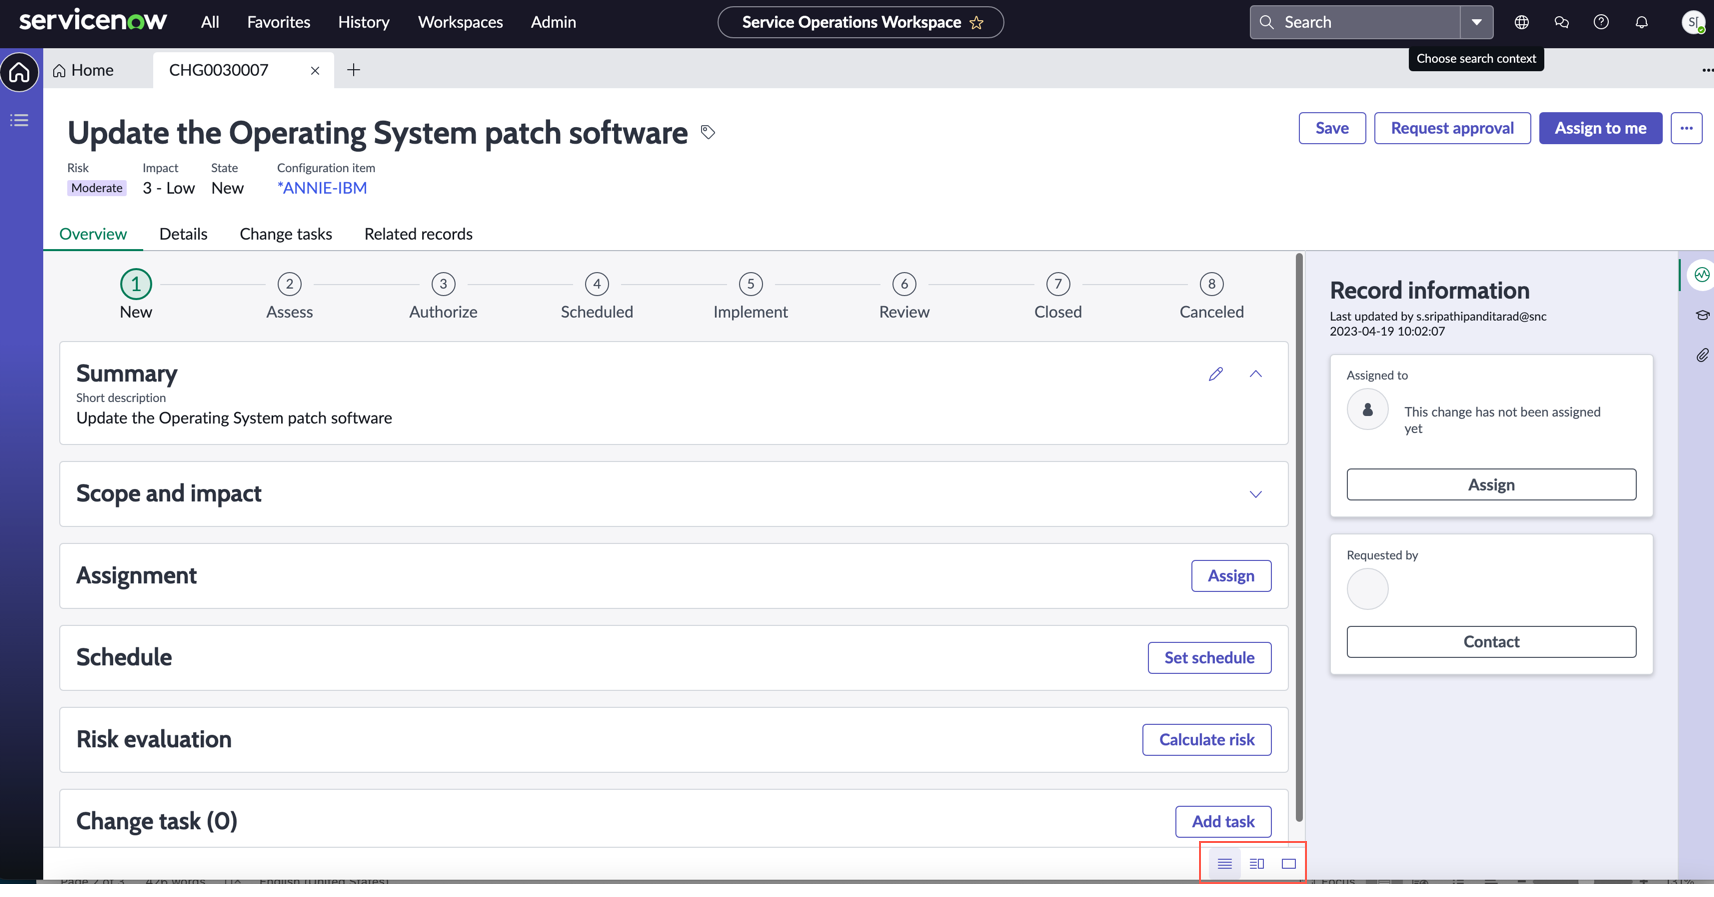Switch to the Related records tab

coord(418,234)
